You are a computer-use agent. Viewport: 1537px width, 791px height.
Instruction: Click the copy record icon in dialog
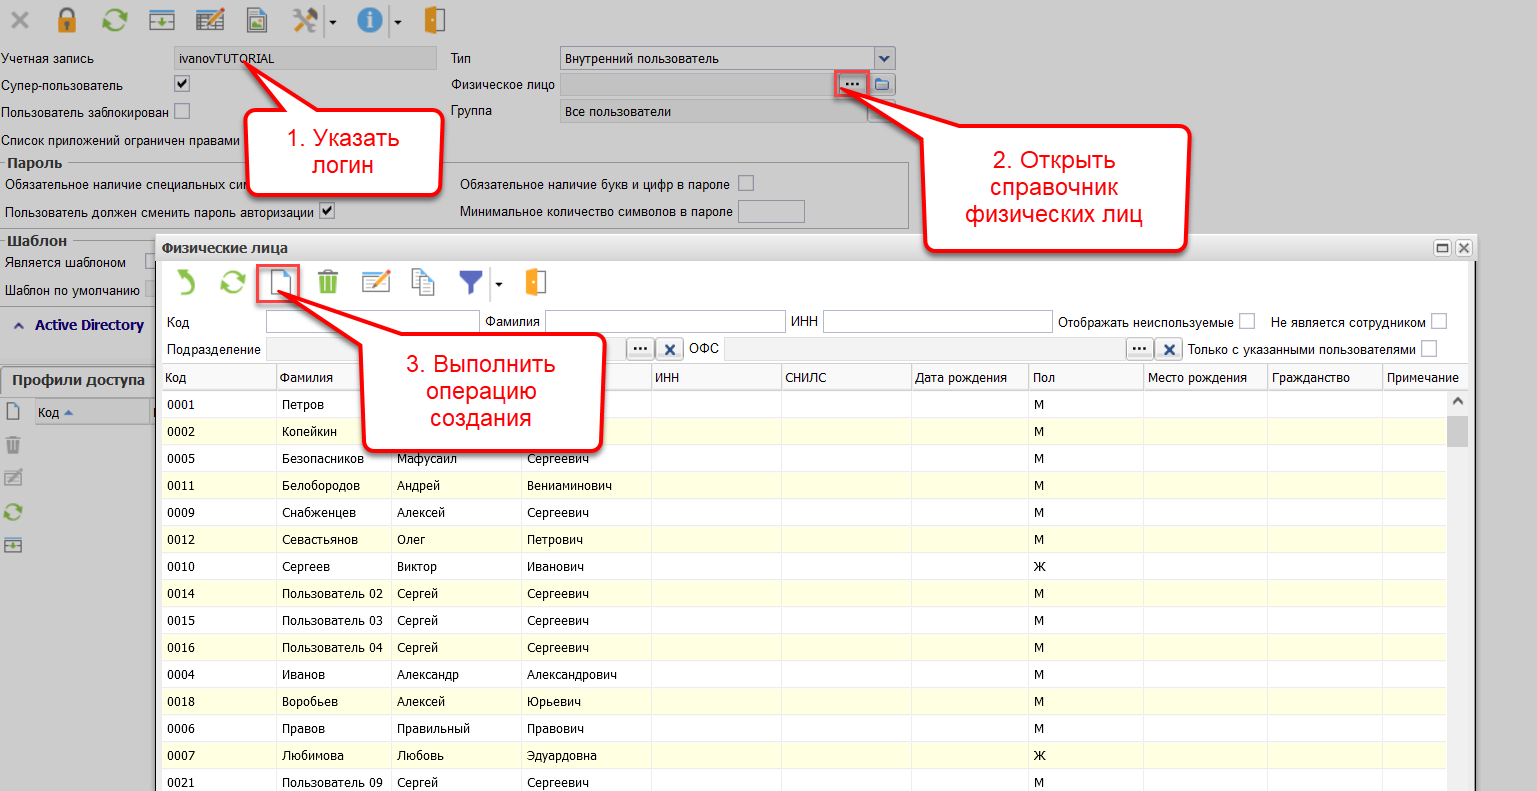pyautogui.click(x=423, y=283)
